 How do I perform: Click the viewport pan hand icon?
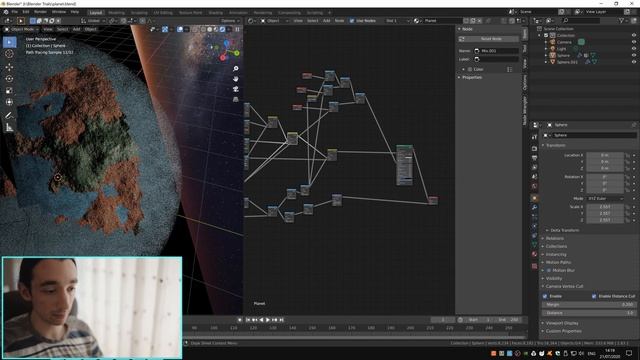point(236,79)
